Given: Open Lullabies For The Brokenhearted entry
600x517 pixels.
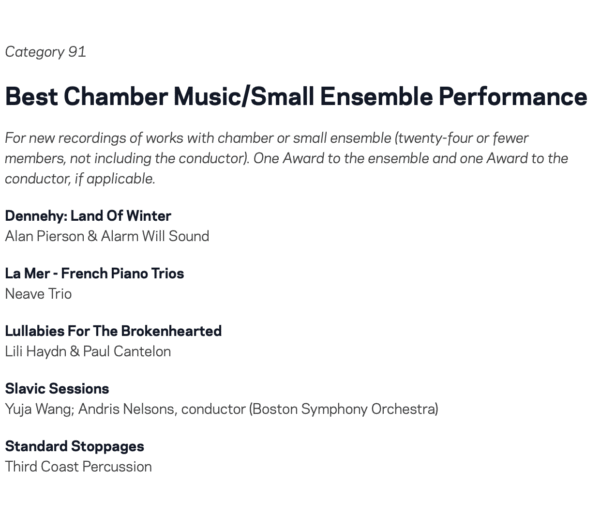Looking at the screenshot, I should (x=113, y=331).
